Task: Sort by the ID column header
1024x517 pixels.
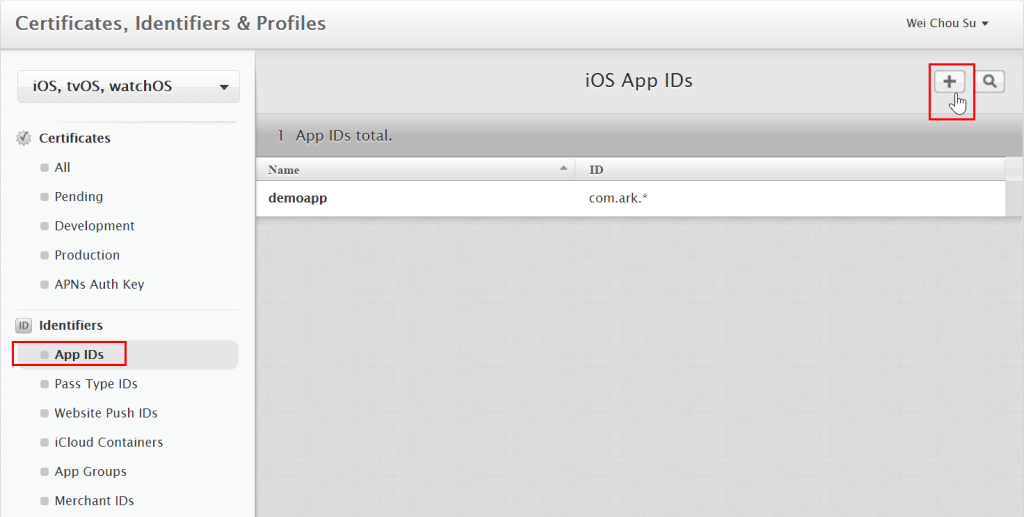Action: click(790, 170)
